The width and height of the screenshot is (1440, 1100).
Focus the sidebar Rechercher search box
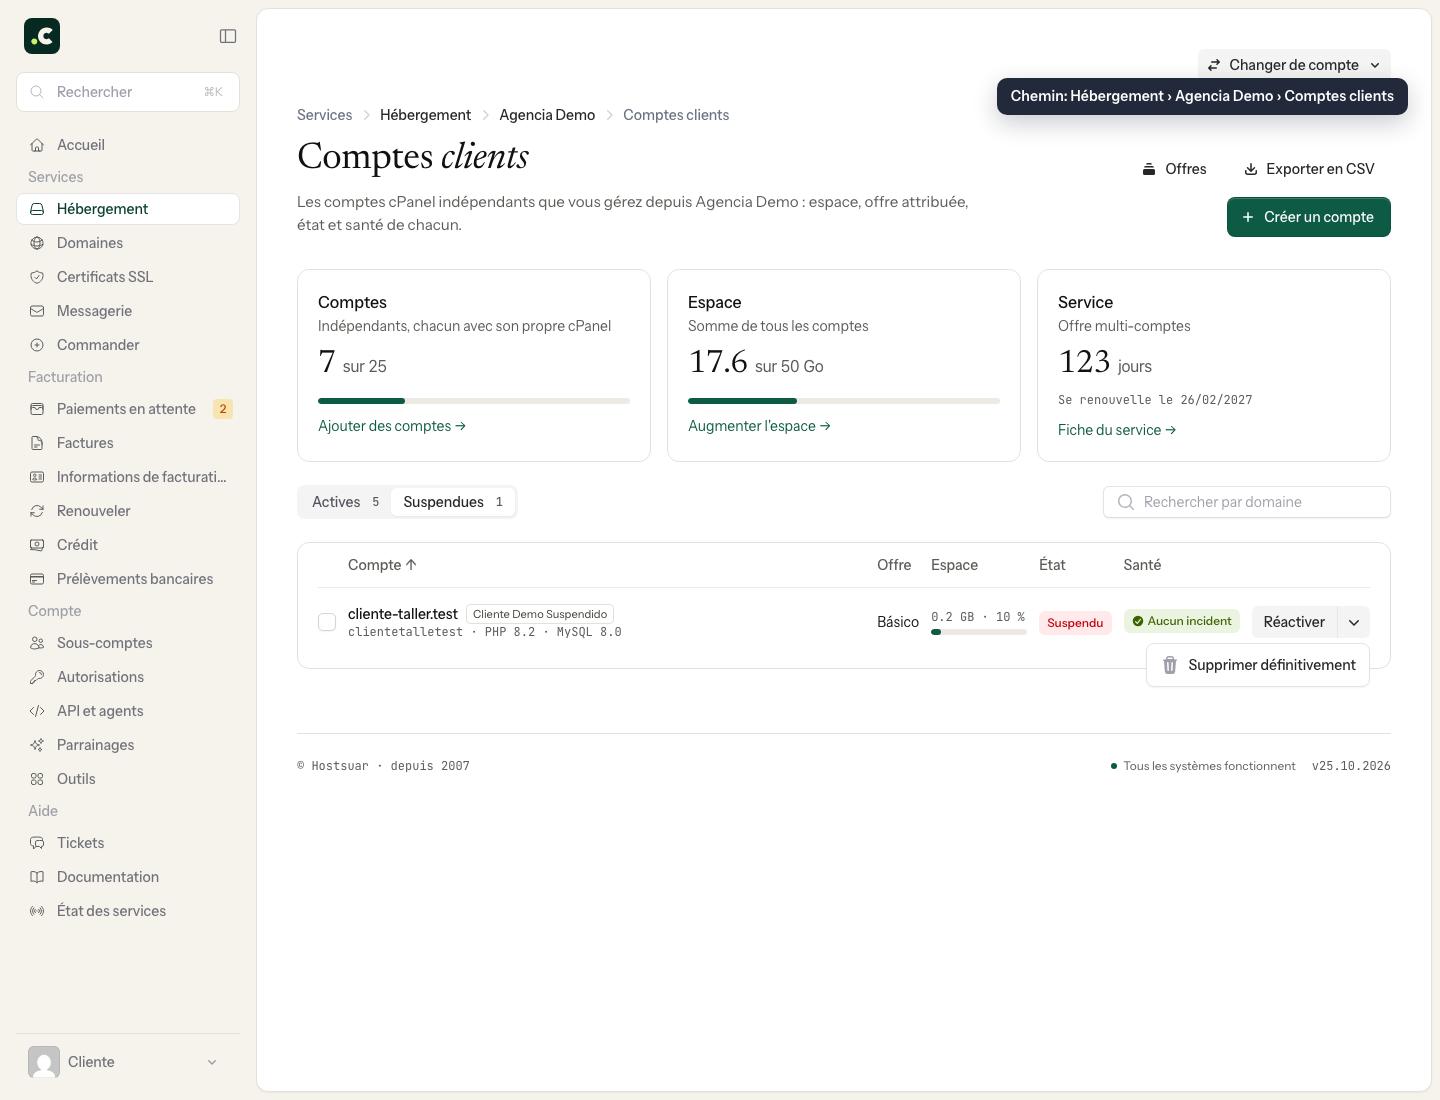(x=128, y=92)
